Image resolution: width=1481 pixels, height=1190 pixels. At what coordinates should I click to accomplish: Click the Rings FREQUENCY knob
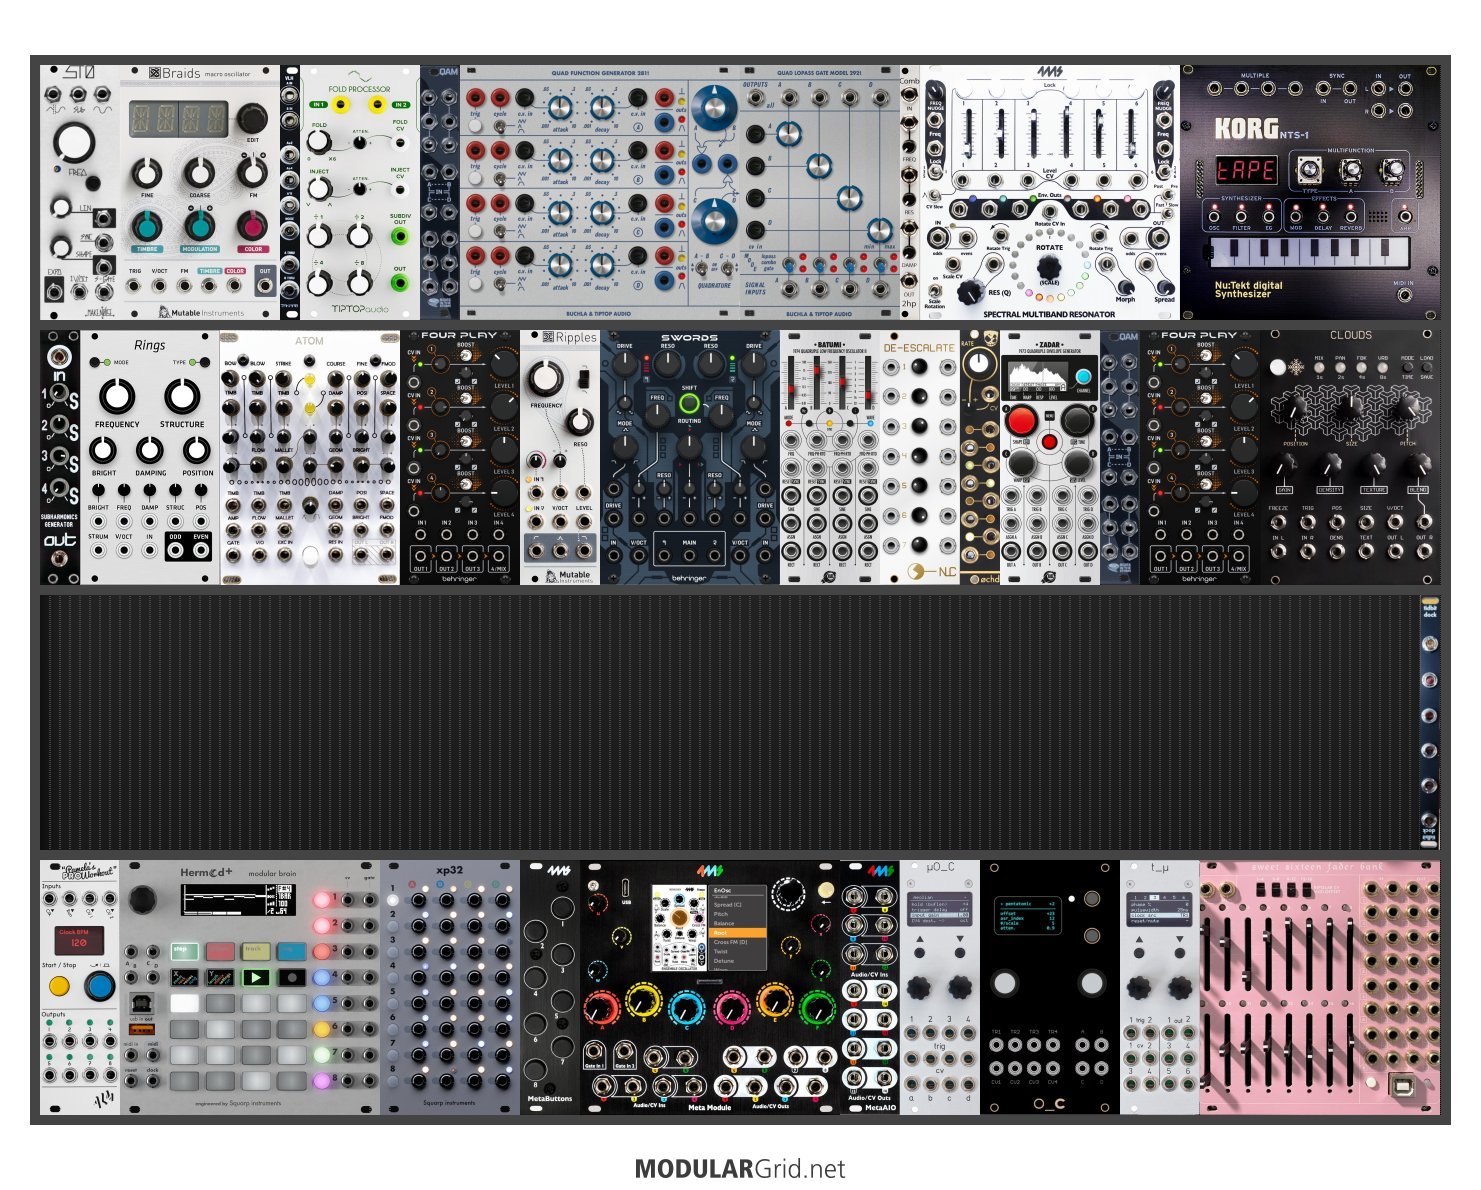click(117, 396)
